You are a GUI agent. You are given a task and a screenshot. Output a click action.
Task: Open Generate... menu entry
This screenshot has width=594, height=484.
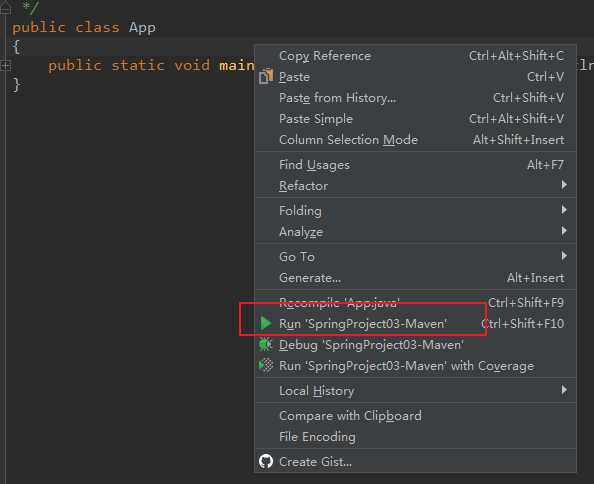pyautogui.click(x=416, y=278)
